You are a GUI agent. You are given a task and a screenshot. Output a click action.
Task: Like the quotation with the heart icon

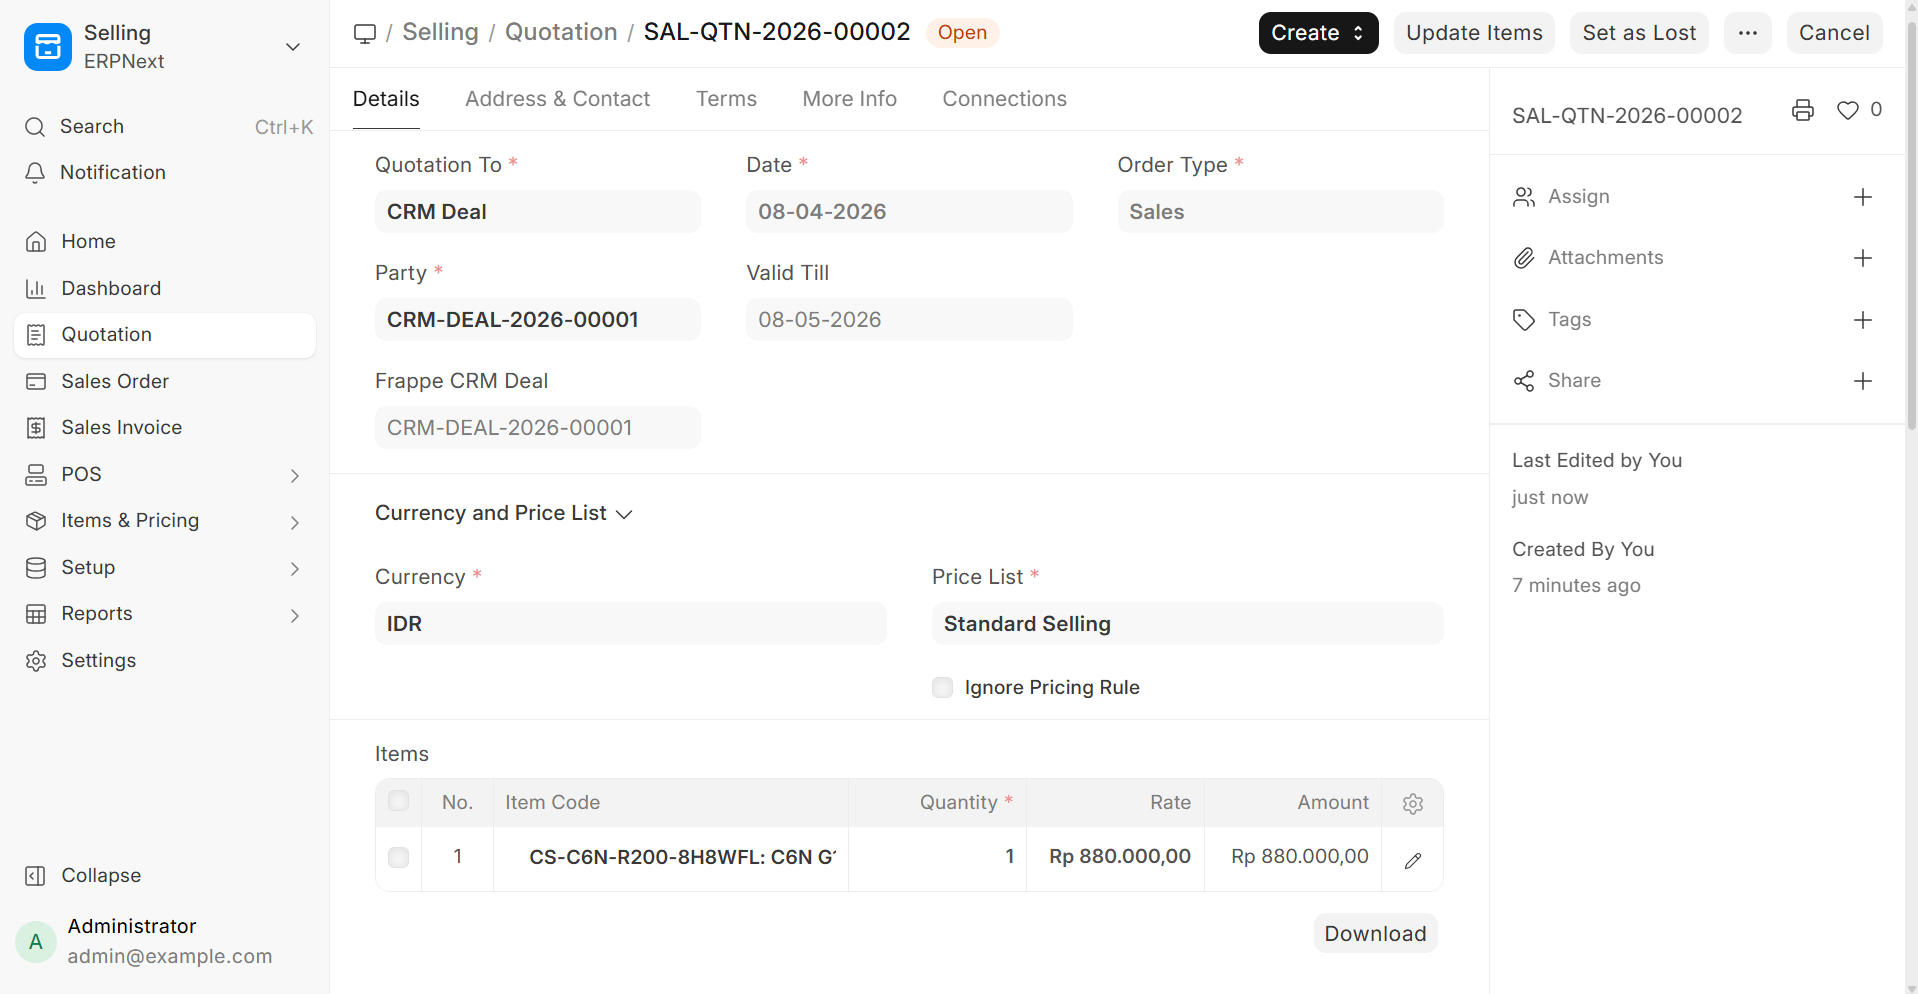(1847, 111)
